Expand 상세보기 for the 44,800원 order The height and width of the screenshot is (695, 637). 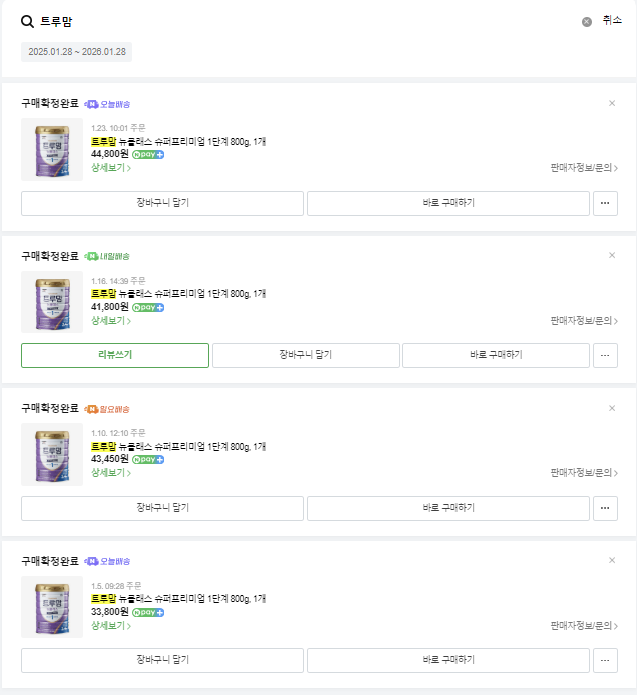[x=111, y=168]
